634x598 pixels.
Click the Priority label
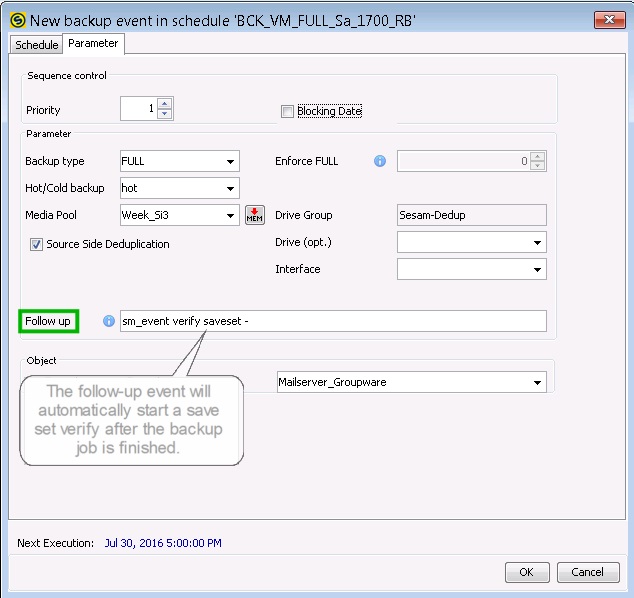click(x=43, y=110)
